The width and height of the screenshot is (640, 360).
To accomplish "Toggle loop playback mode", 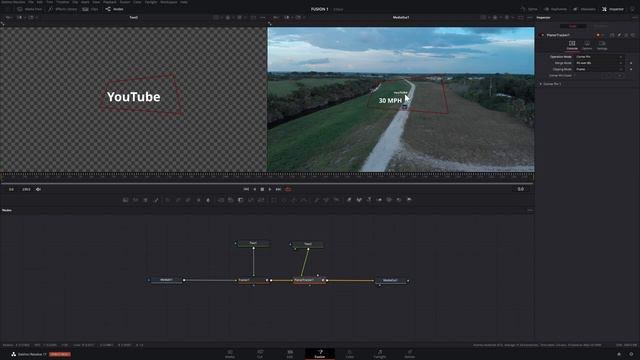I will (x=288, y=189).
